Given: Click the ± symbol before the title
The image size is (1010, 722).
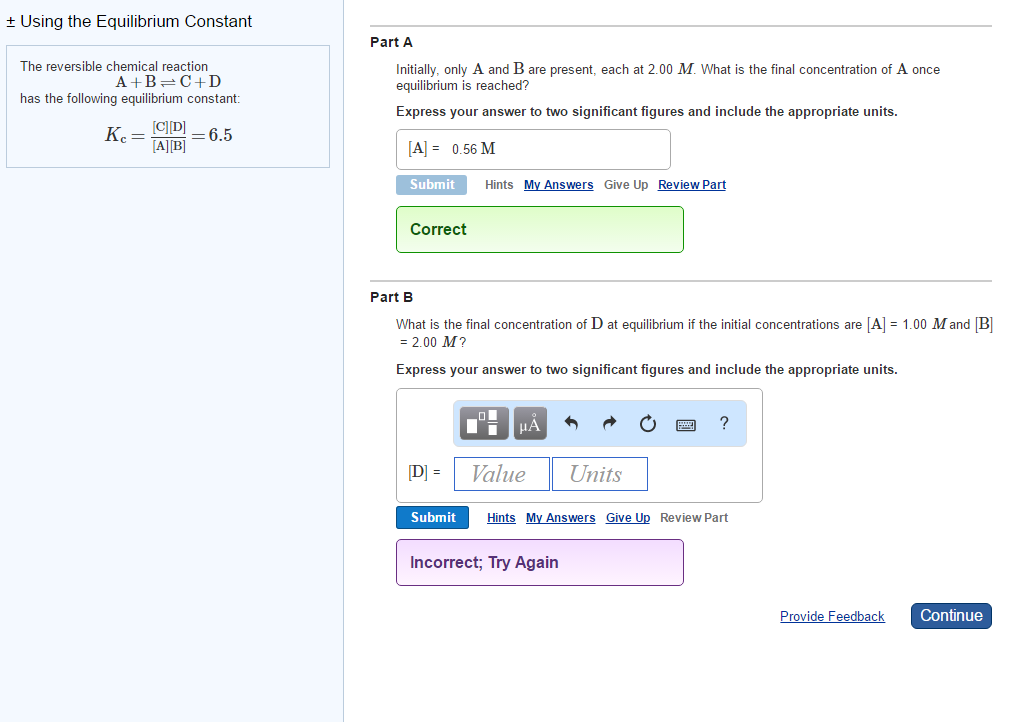Looking at the screenshot, I should point(10,22).
